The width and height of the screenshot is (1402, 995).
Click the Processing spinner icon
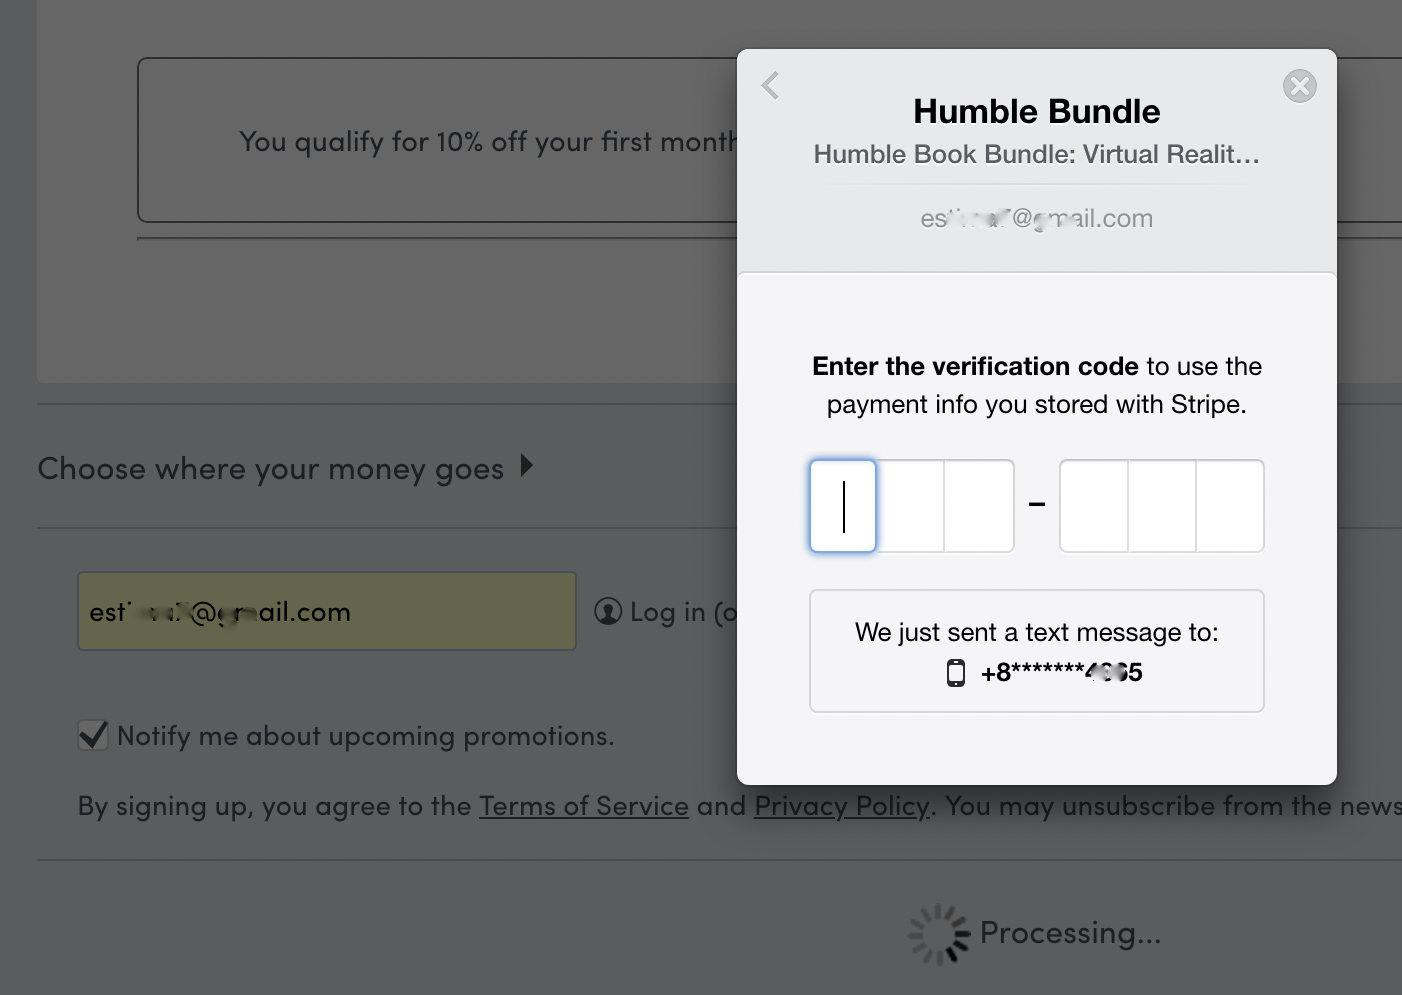point(938,934)
